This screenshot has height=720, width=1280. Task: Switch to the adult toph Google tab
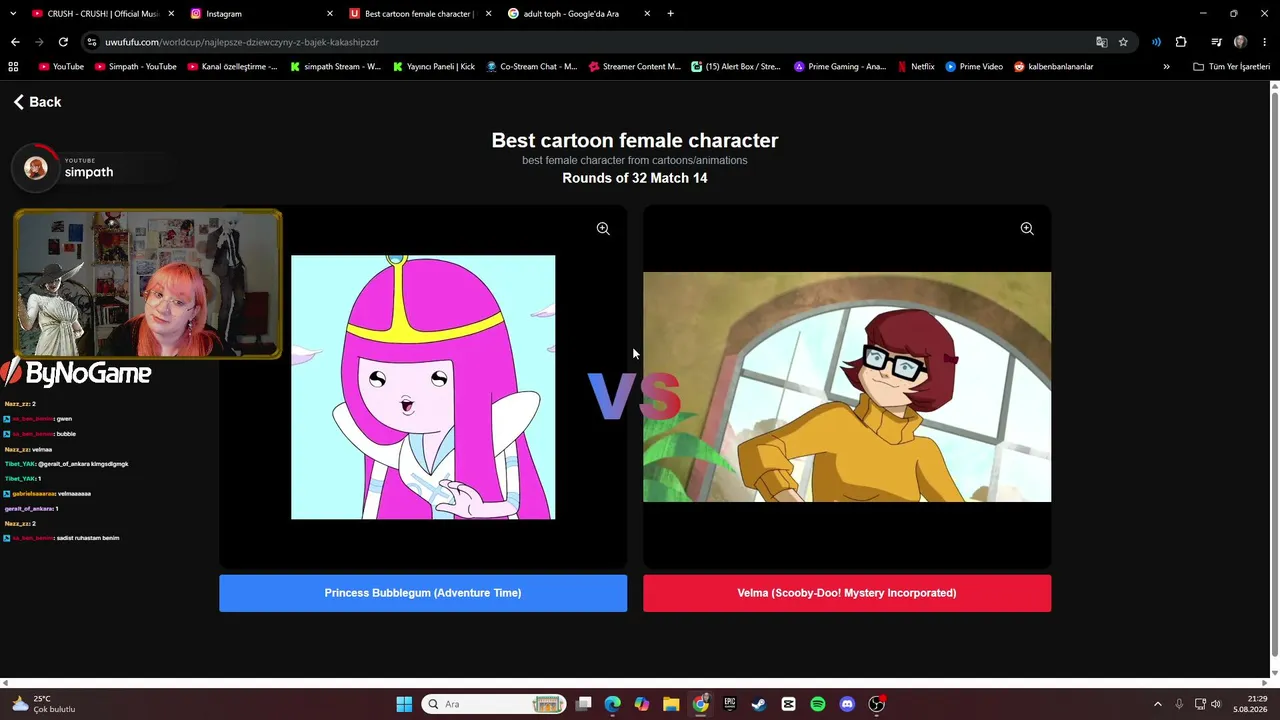(578, 14)
